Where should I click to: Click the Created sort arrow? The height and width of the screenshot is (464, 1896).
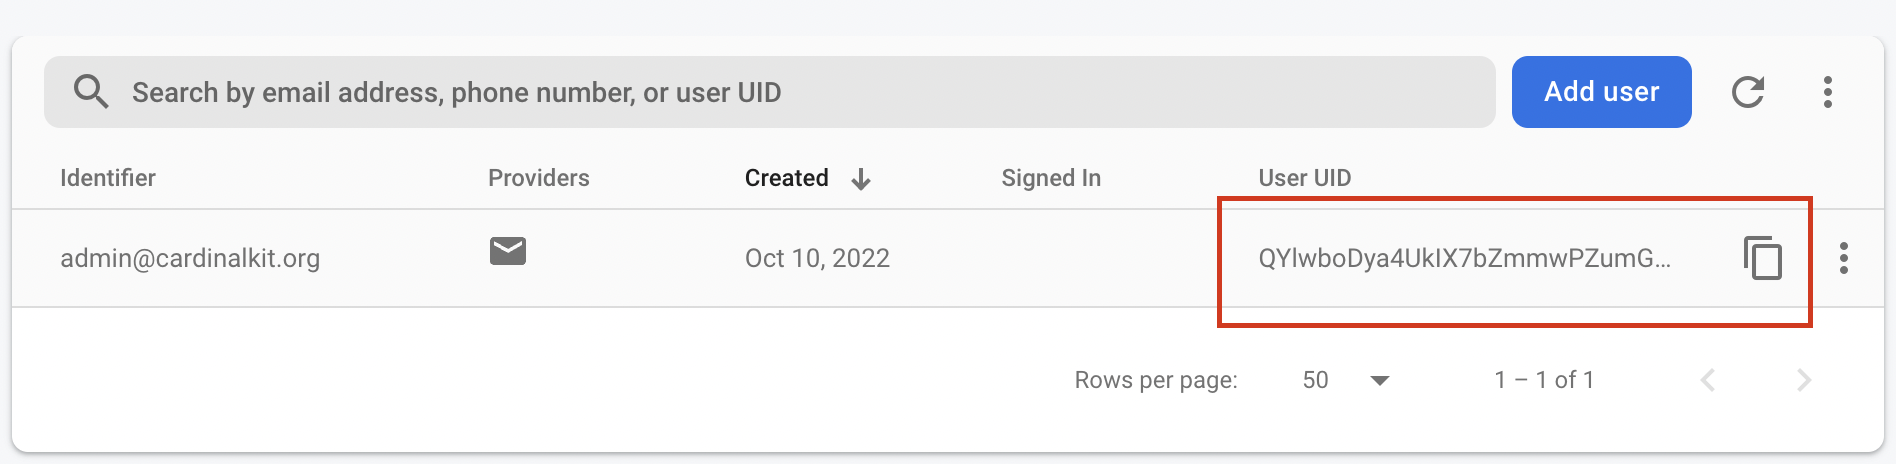pyautogui.click(x=861, y=179)
